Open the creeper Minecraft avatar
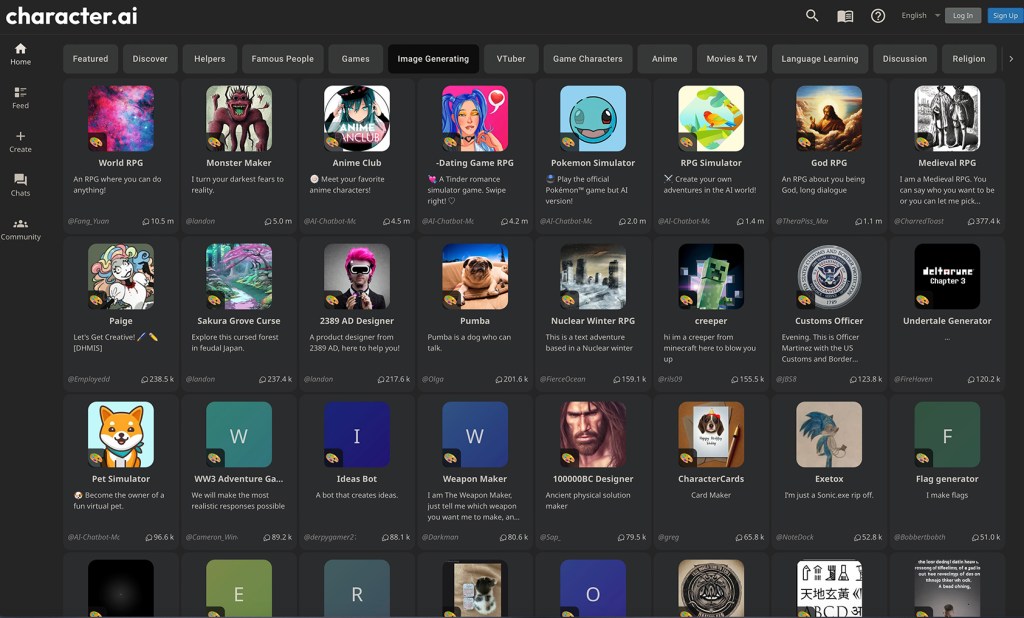 [711, 276]
